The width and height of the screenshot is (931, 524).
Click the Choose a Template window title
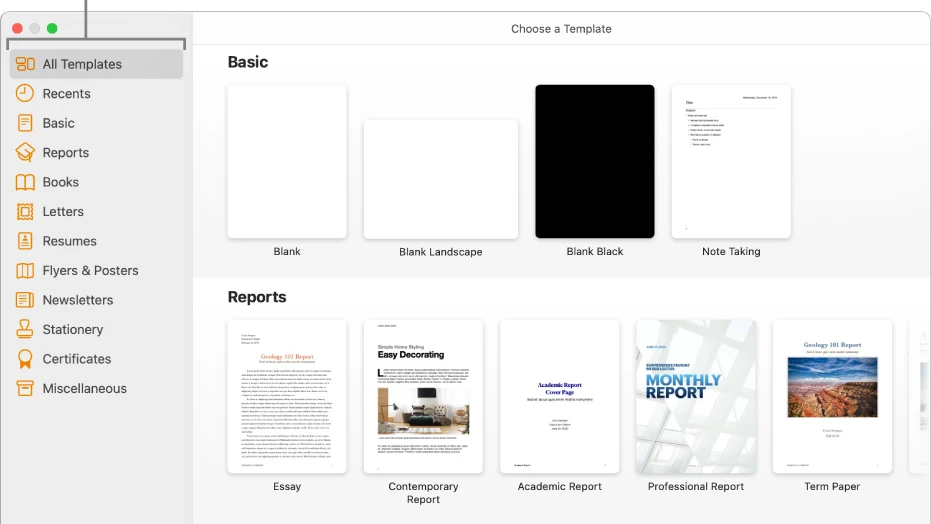point(561,28)
